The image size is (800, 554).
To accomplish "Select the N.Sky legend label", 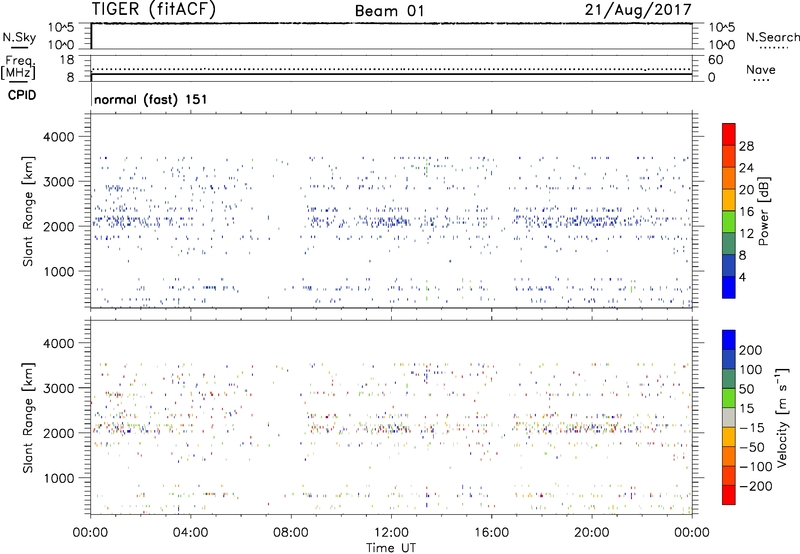I will 19,37.
